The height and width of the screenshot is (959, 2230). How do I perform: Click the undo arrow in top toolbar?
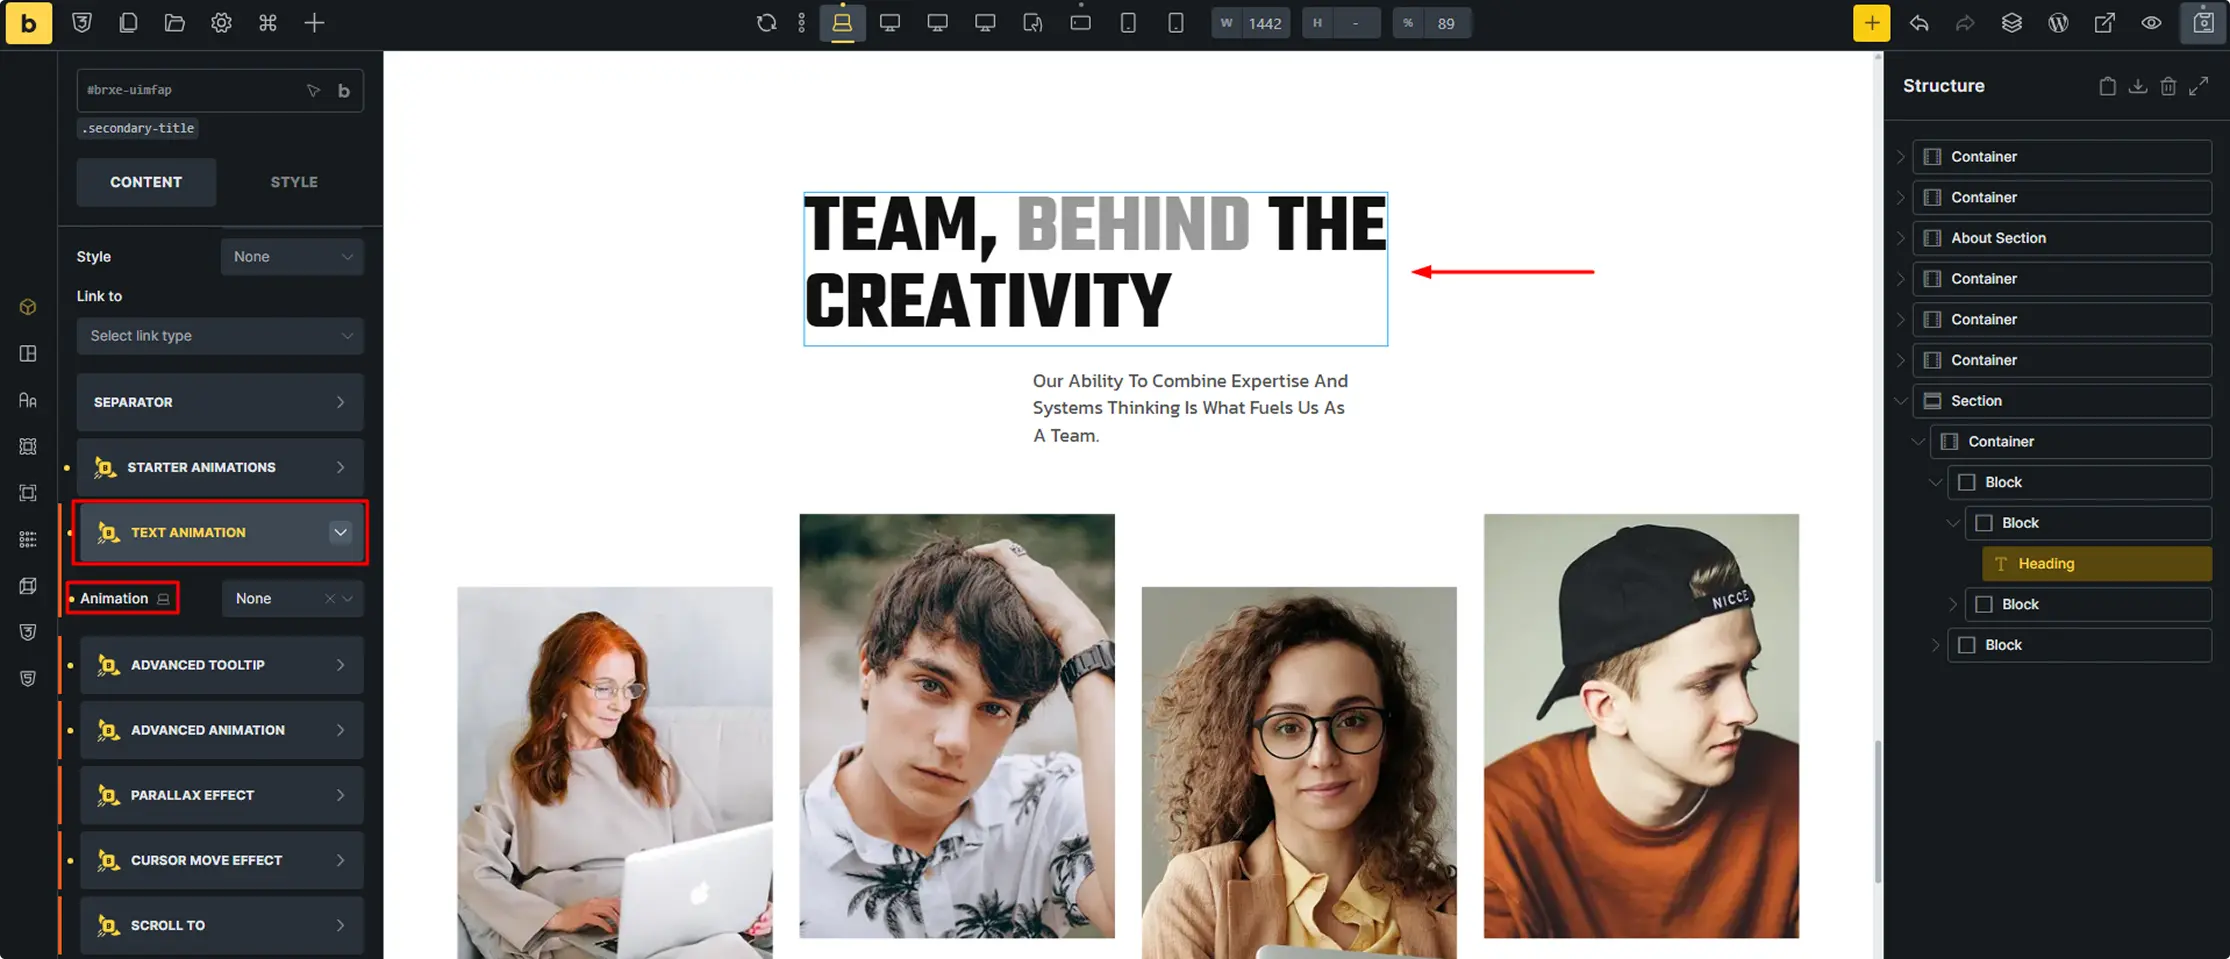(1918, 23)
